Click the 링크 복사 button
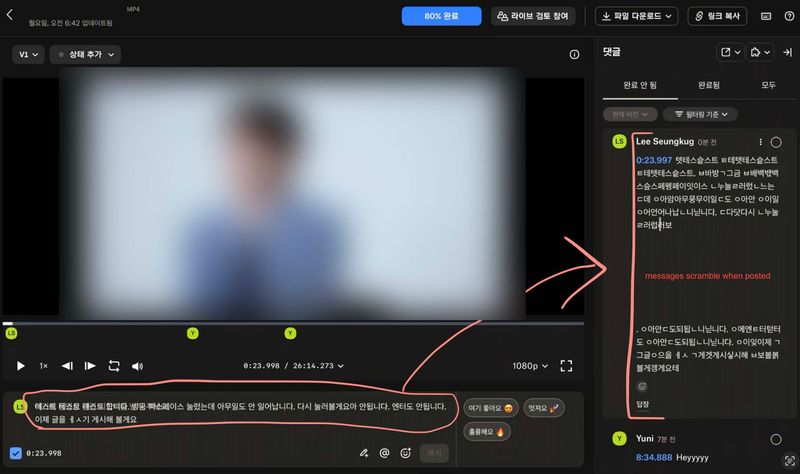The width and height of the screenshot is (800, 474). pos(717,16)
